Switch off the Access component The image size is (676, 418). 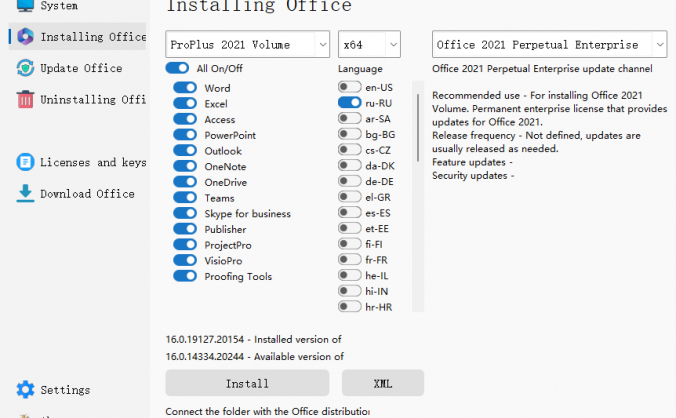tap(185, 119)
